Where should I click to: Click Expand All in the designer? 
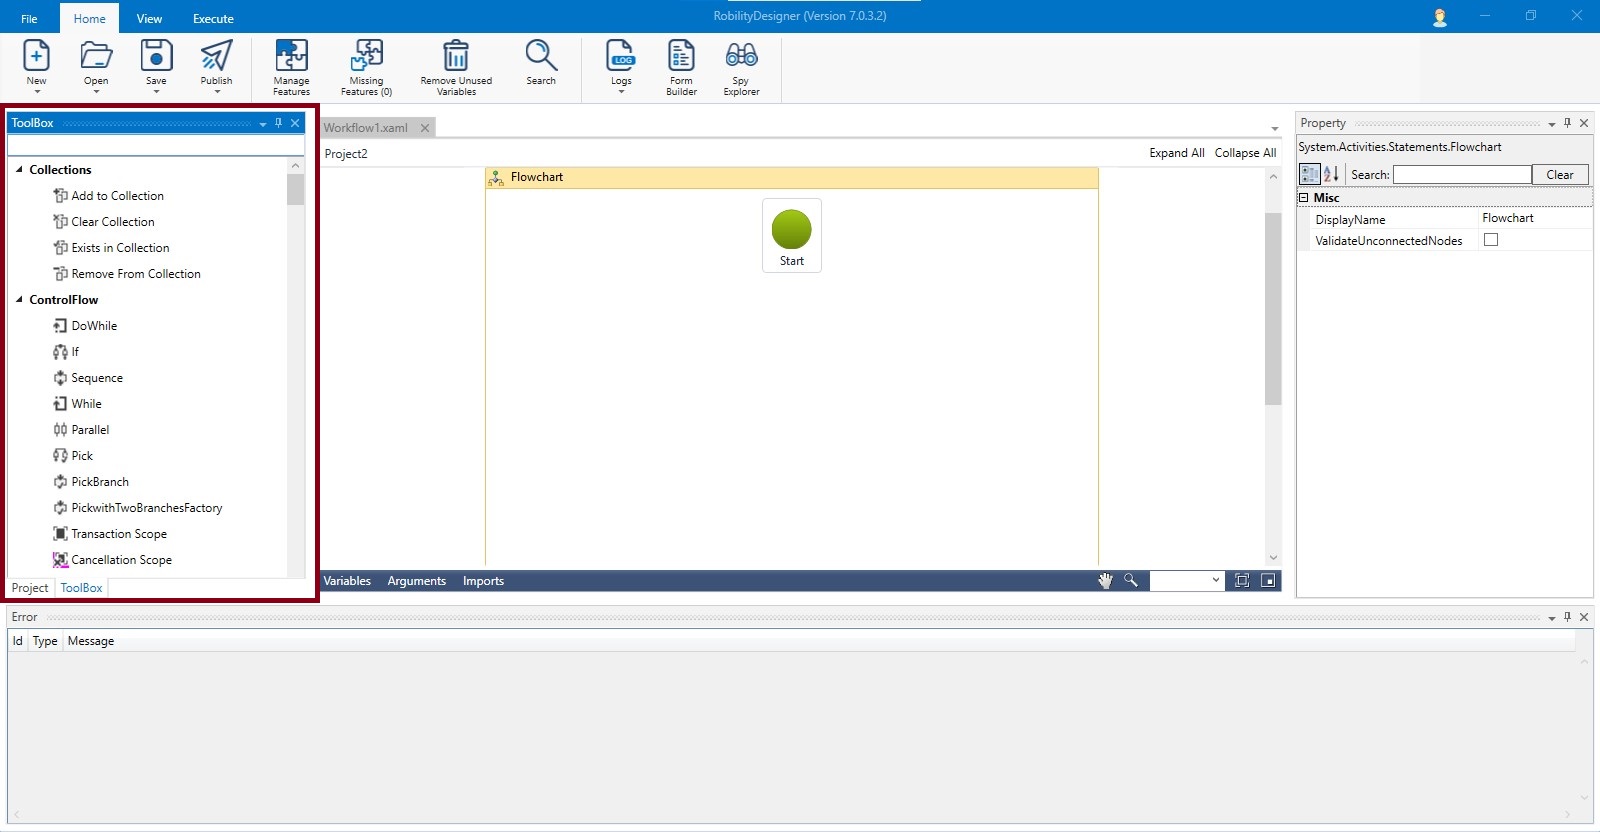coord(1176,153)
